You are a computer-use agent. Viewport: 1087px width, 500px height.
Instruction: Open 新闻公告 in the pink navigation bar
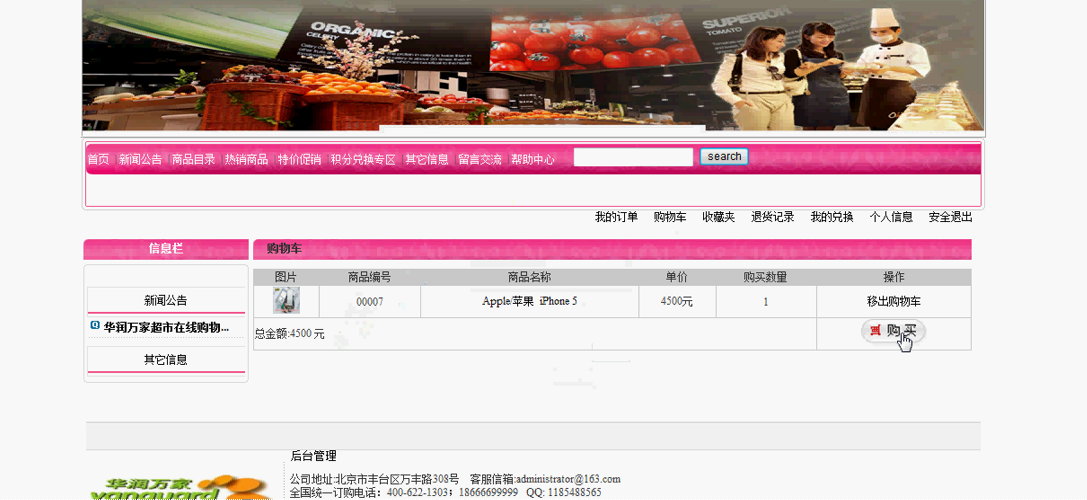(140, 160)
